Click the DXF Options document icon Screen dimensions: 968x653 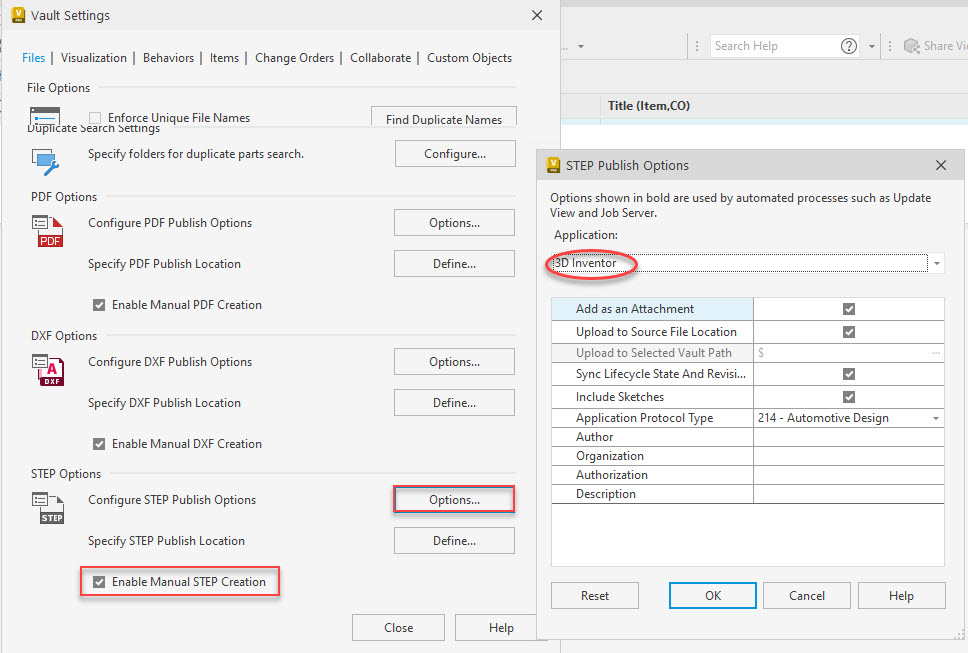(48, 370)
